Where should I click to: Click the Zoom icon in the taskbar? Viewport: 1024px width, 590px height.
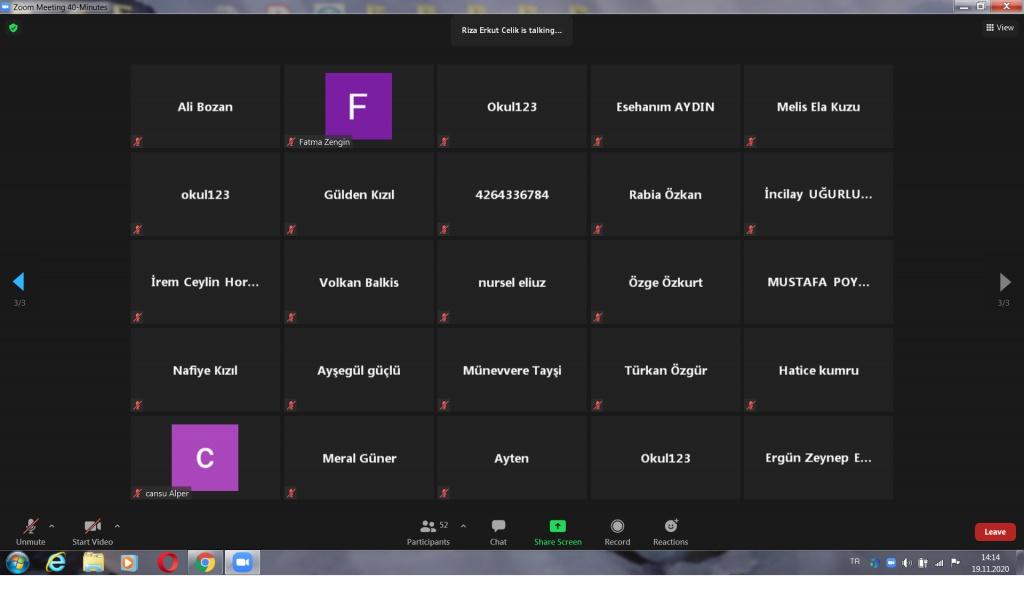[242, 563]
